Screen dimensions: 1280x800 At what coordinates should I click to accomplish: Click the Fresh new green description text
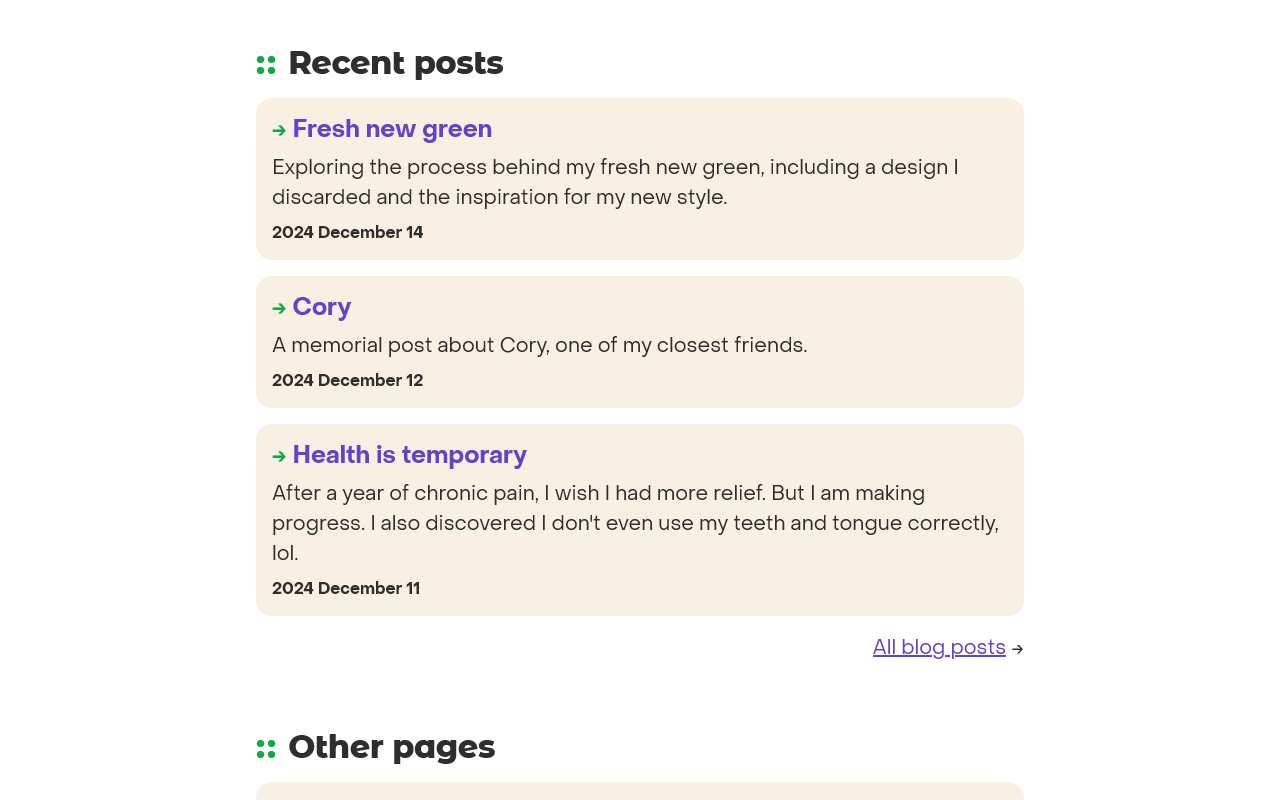(615, 182)
